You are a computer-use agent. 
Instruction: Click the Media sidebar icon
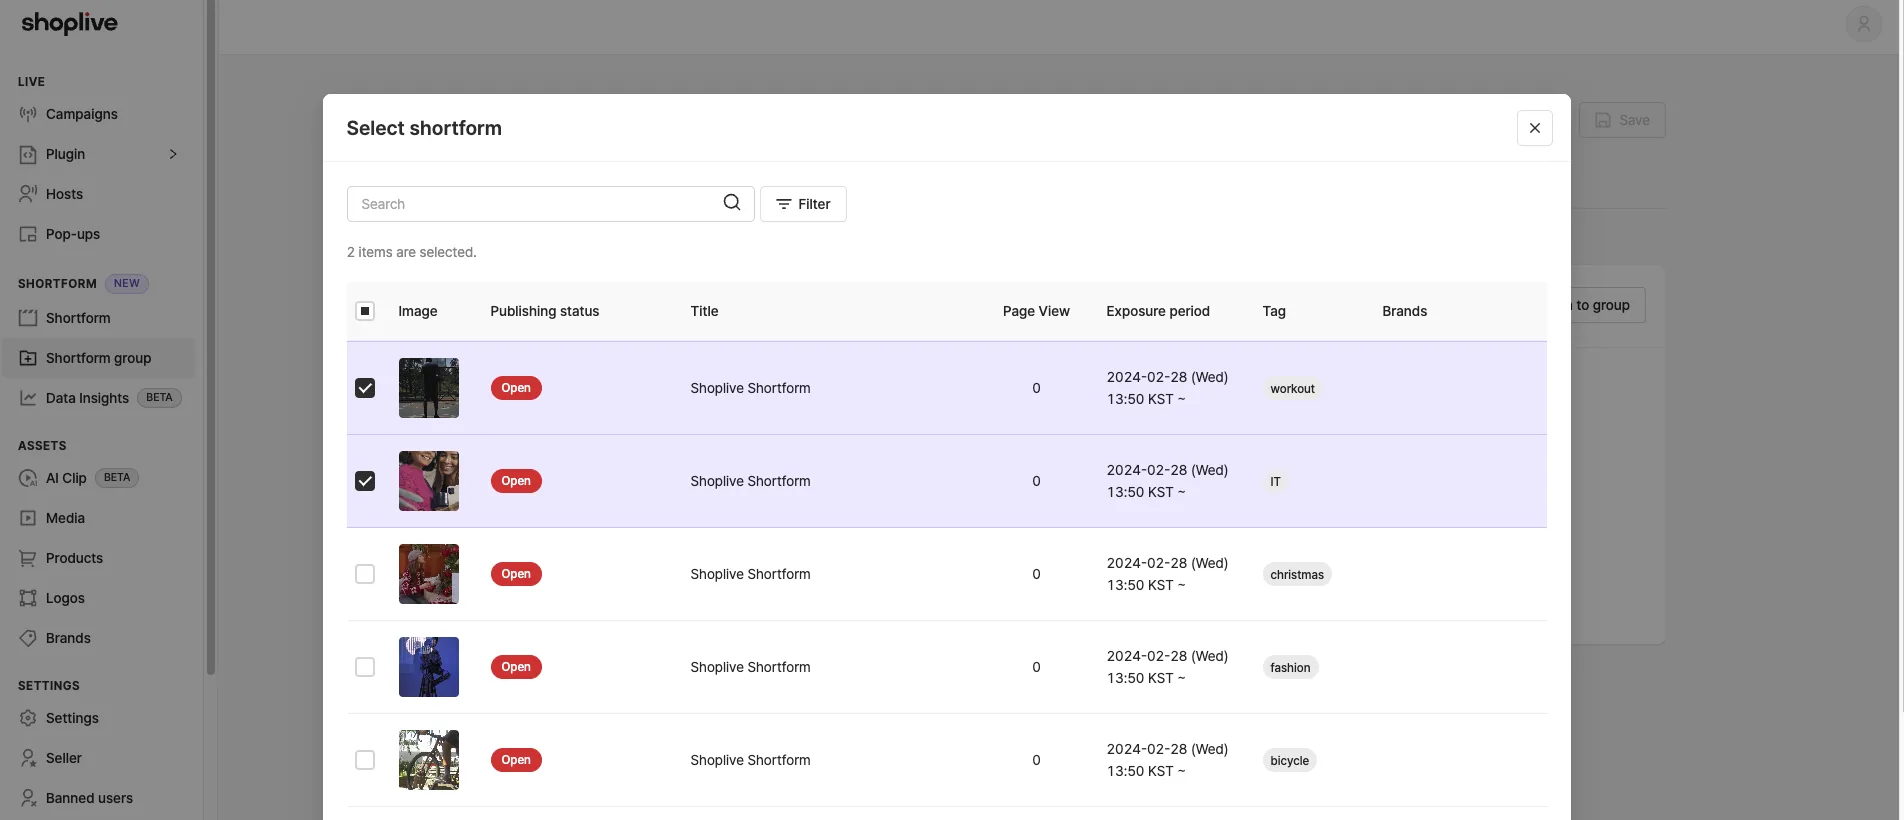coord(28,518)
